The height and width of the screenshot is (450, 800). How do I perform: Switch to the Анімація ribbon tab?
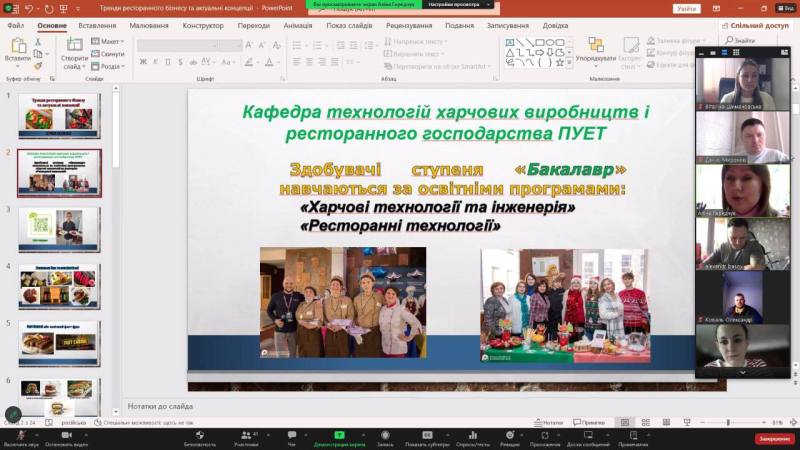[297, 25]
